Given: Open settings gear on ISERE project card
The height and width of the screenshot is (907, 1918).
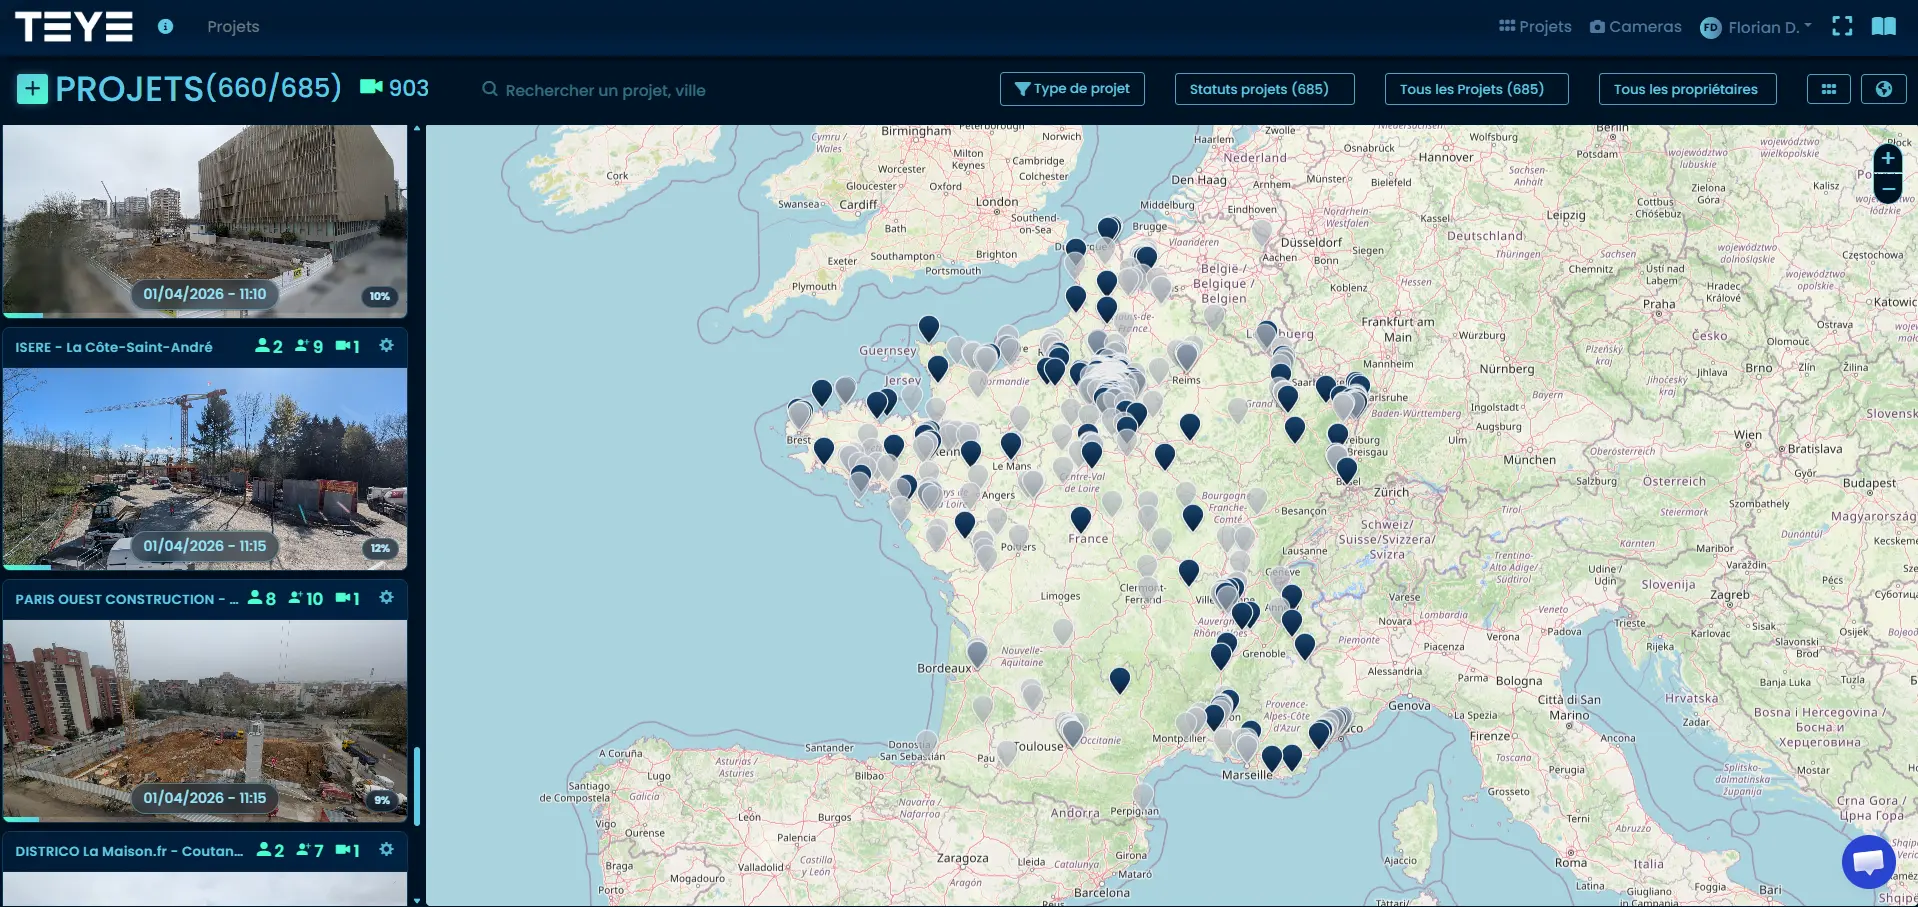Looking at the screenshot, I should coord(387,345).
